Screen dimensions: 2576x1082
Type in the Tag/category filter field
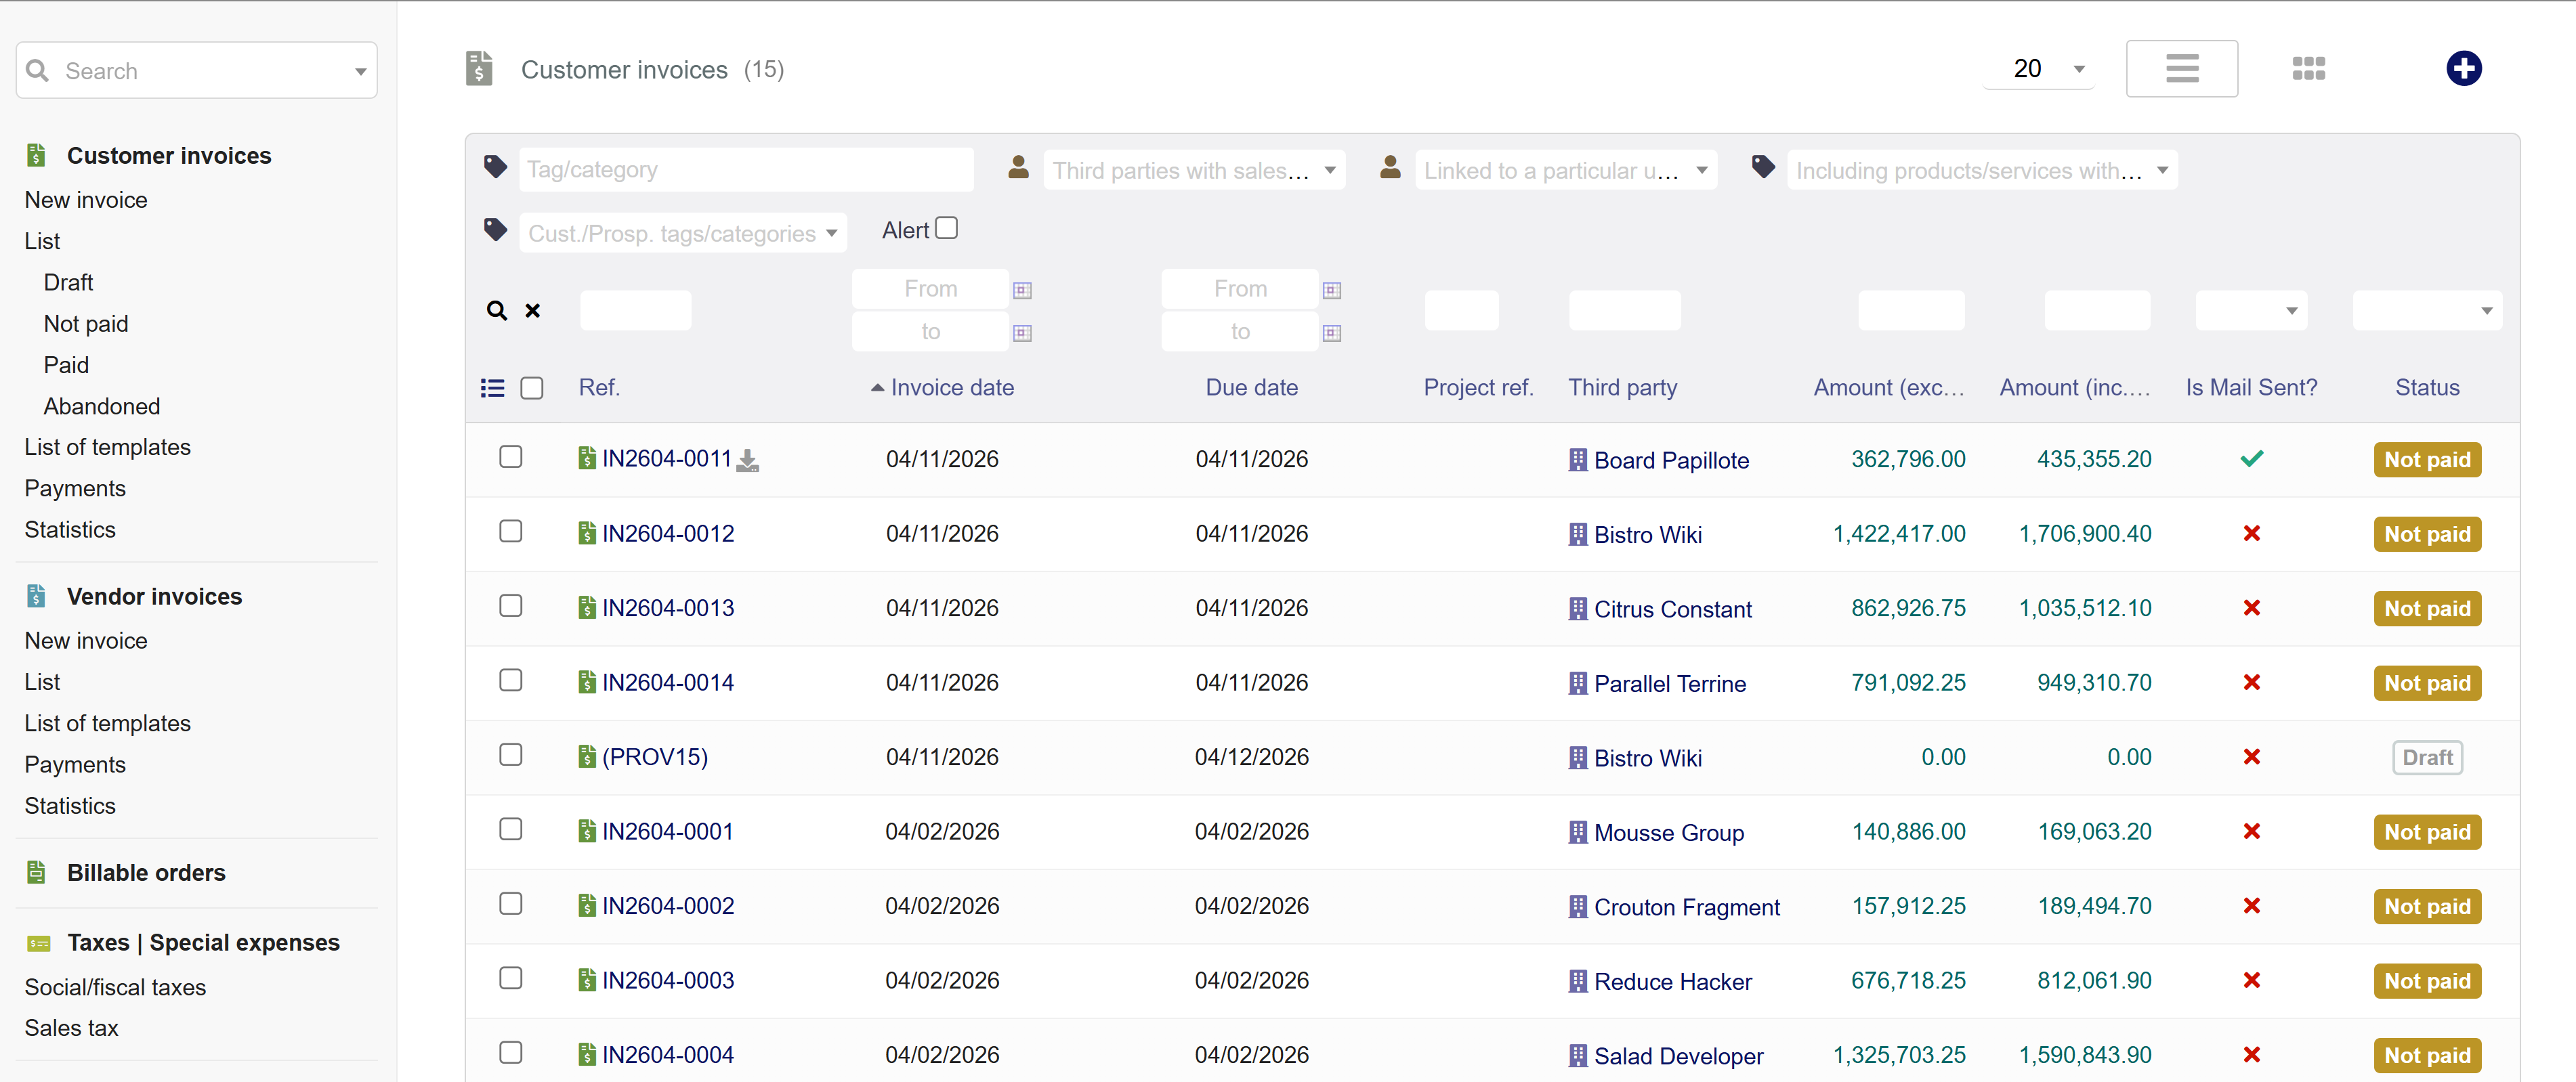(746, 169)
